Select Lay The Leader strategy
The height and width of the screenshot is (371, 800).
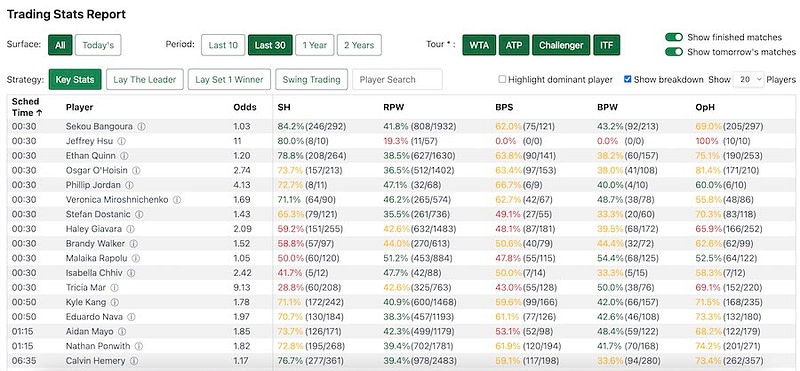145,79
